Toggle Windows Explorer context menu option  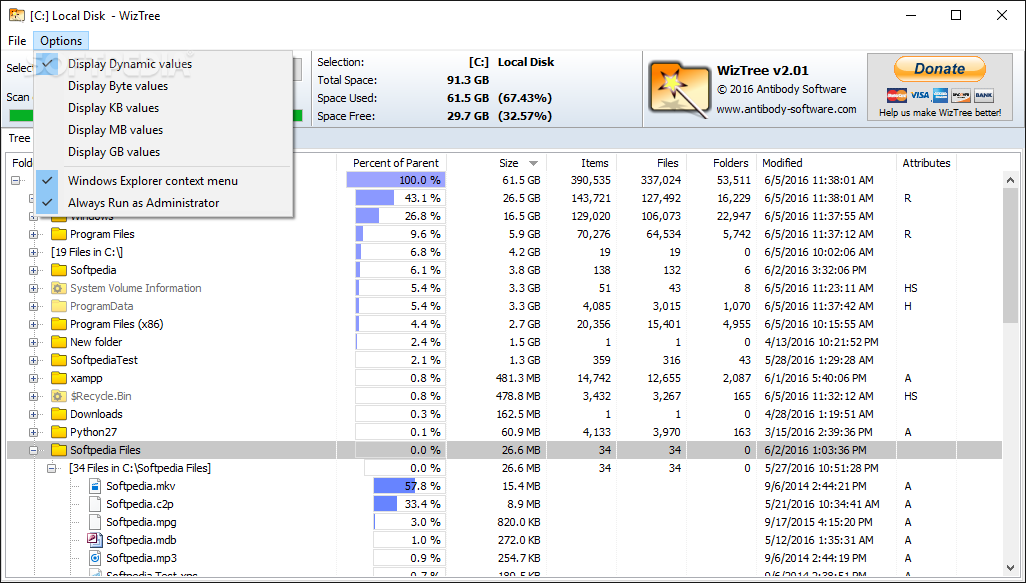coord(164,181)
